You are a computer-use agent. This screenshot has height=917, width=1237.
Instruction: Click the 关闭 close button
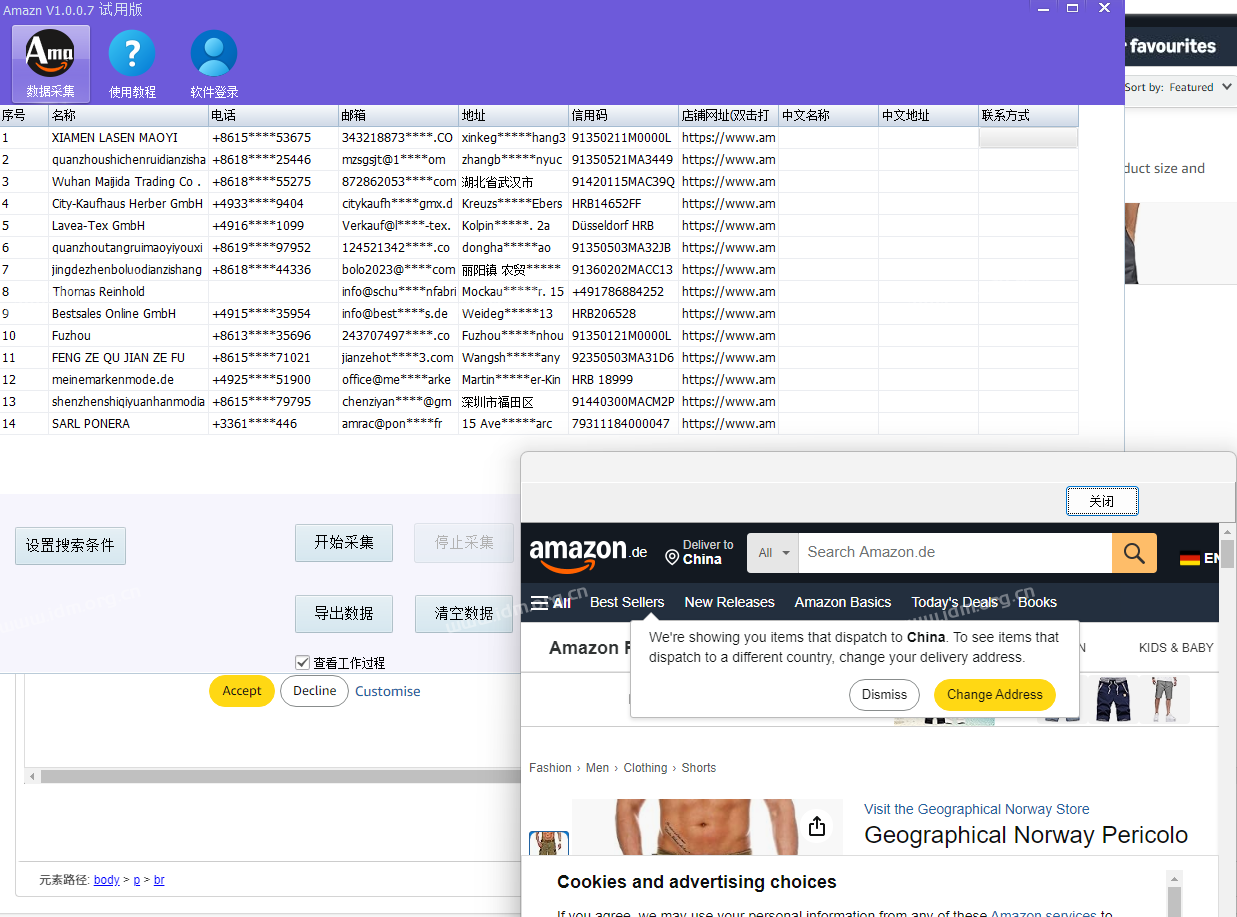1102,501
